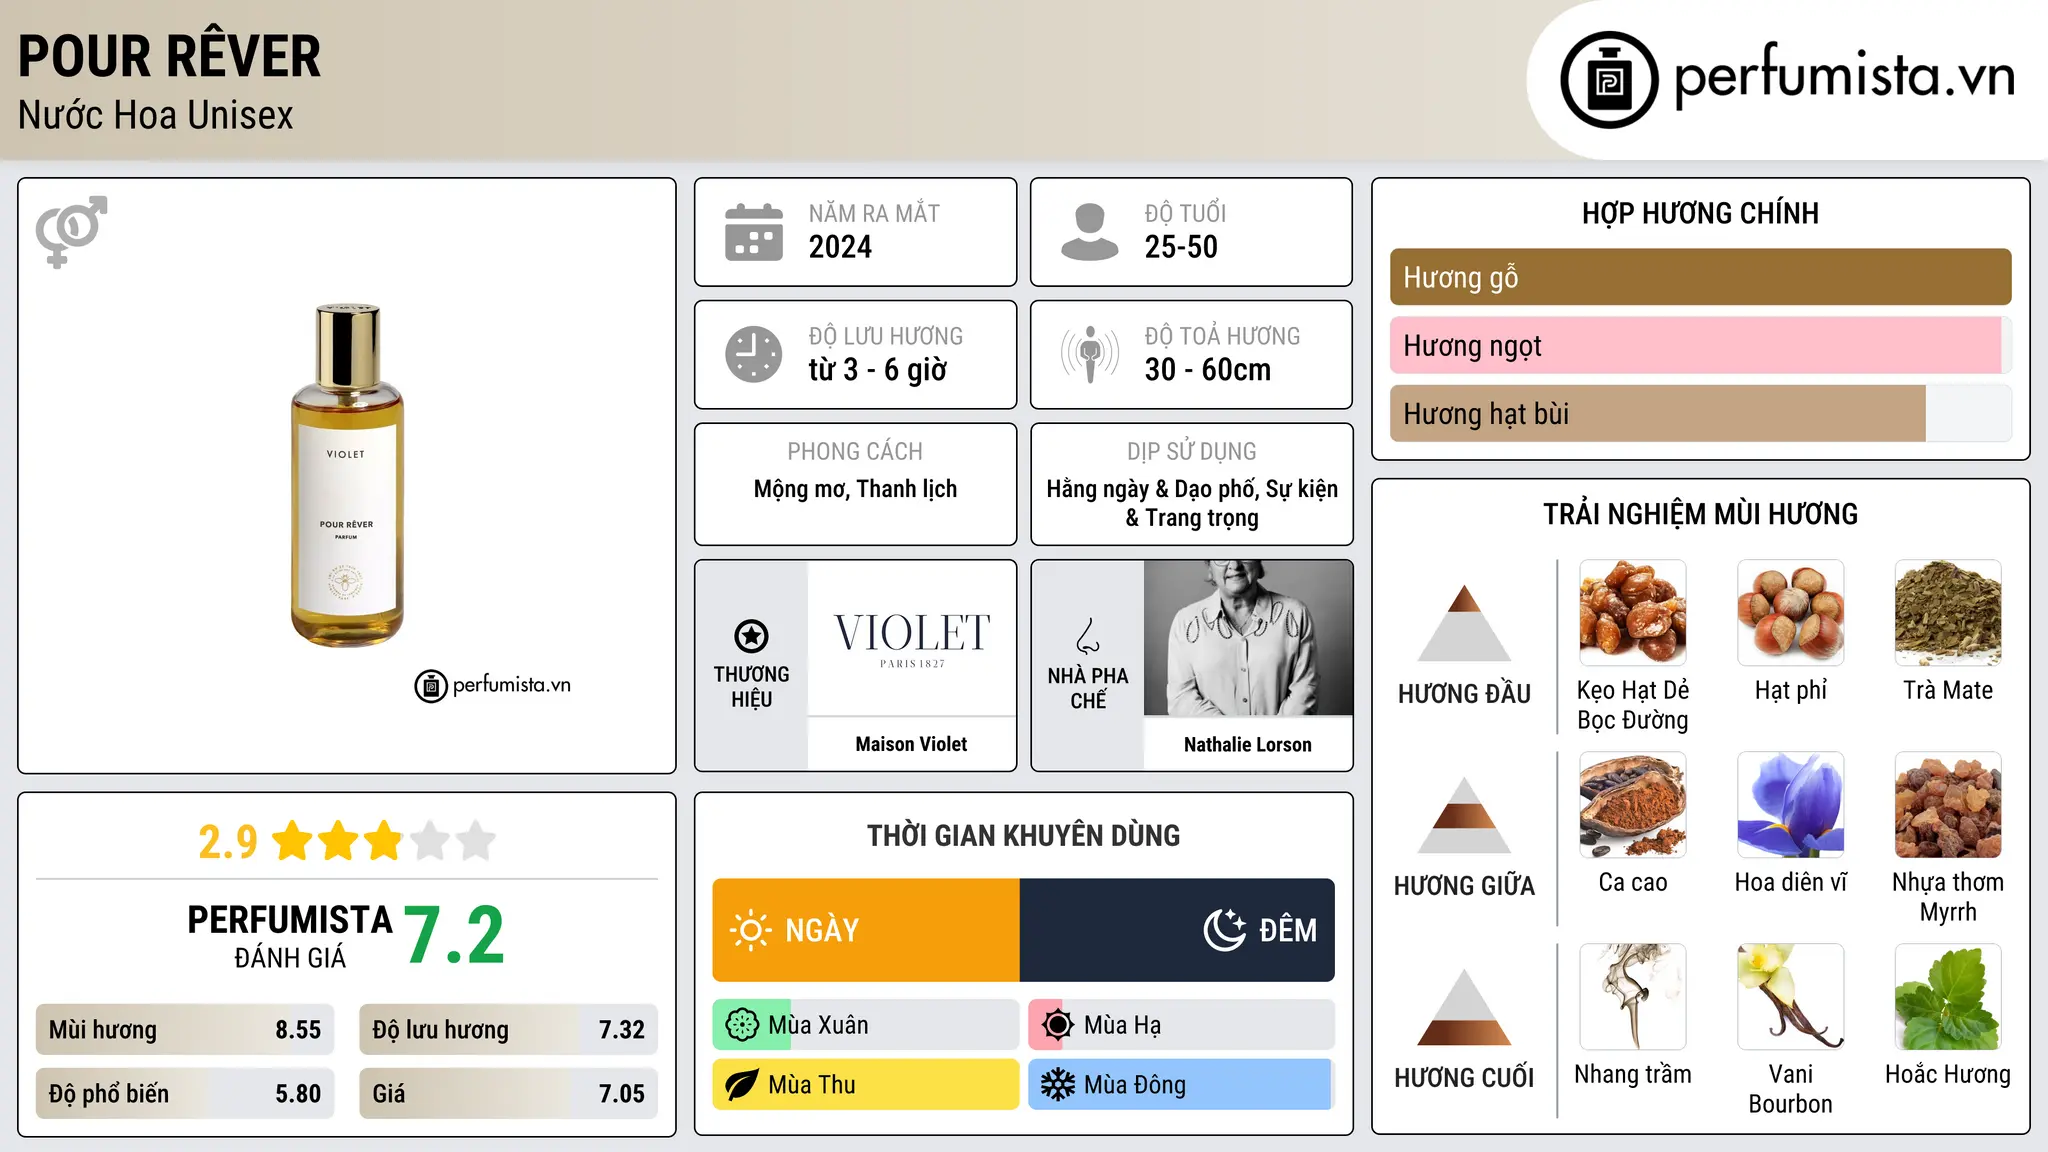Click the HƯƠNG CUỐI pyramid icon
The image size is (2048, 1152).
[x=1464, y=1007]
